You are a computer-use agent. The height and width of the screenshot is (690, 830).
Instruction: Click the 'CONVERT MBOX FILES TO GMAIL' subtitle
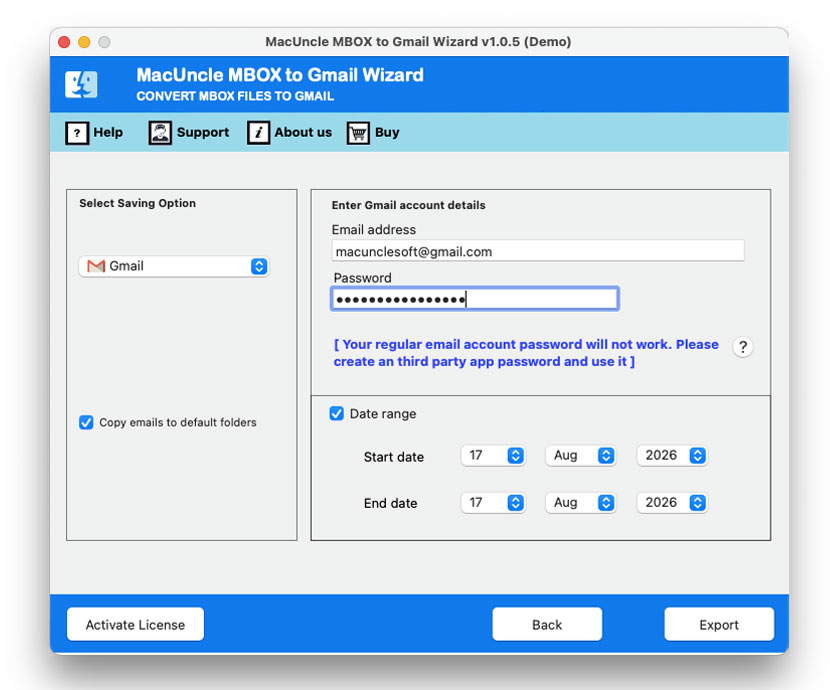pyautogui.click(x=235, y=96)
